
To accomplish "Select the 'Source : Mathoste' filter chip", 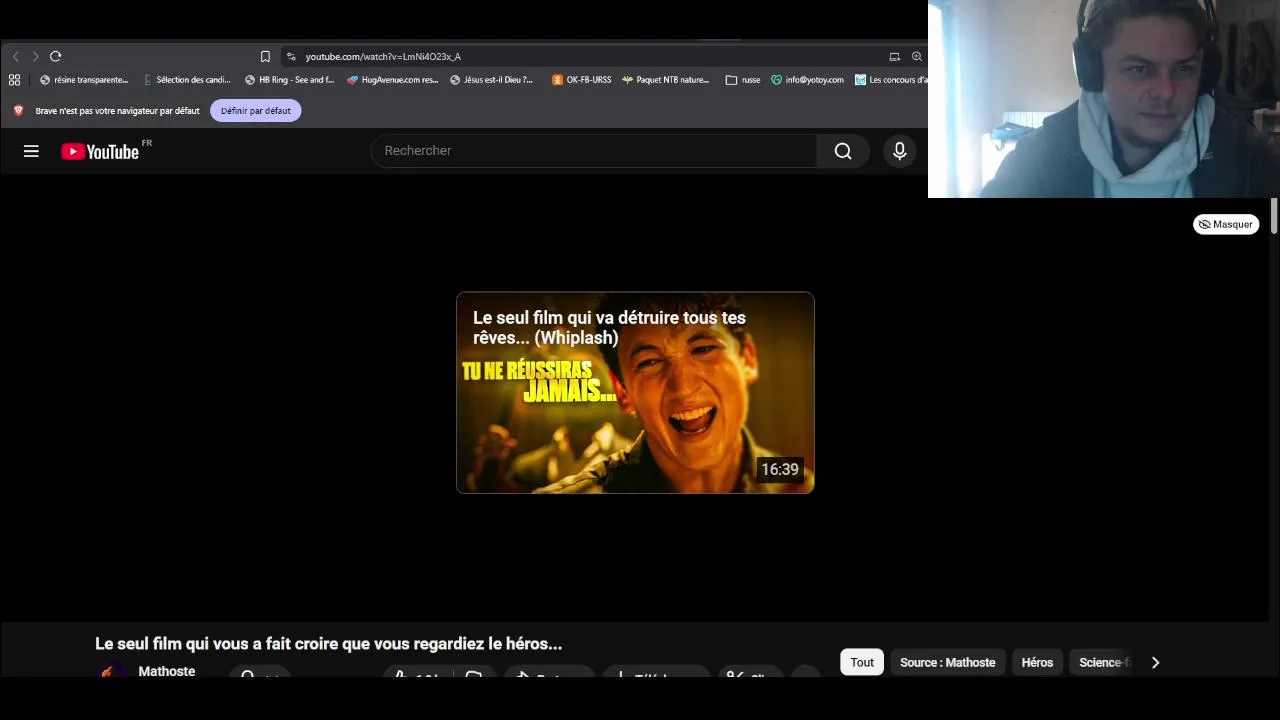I will pos(947,662).
